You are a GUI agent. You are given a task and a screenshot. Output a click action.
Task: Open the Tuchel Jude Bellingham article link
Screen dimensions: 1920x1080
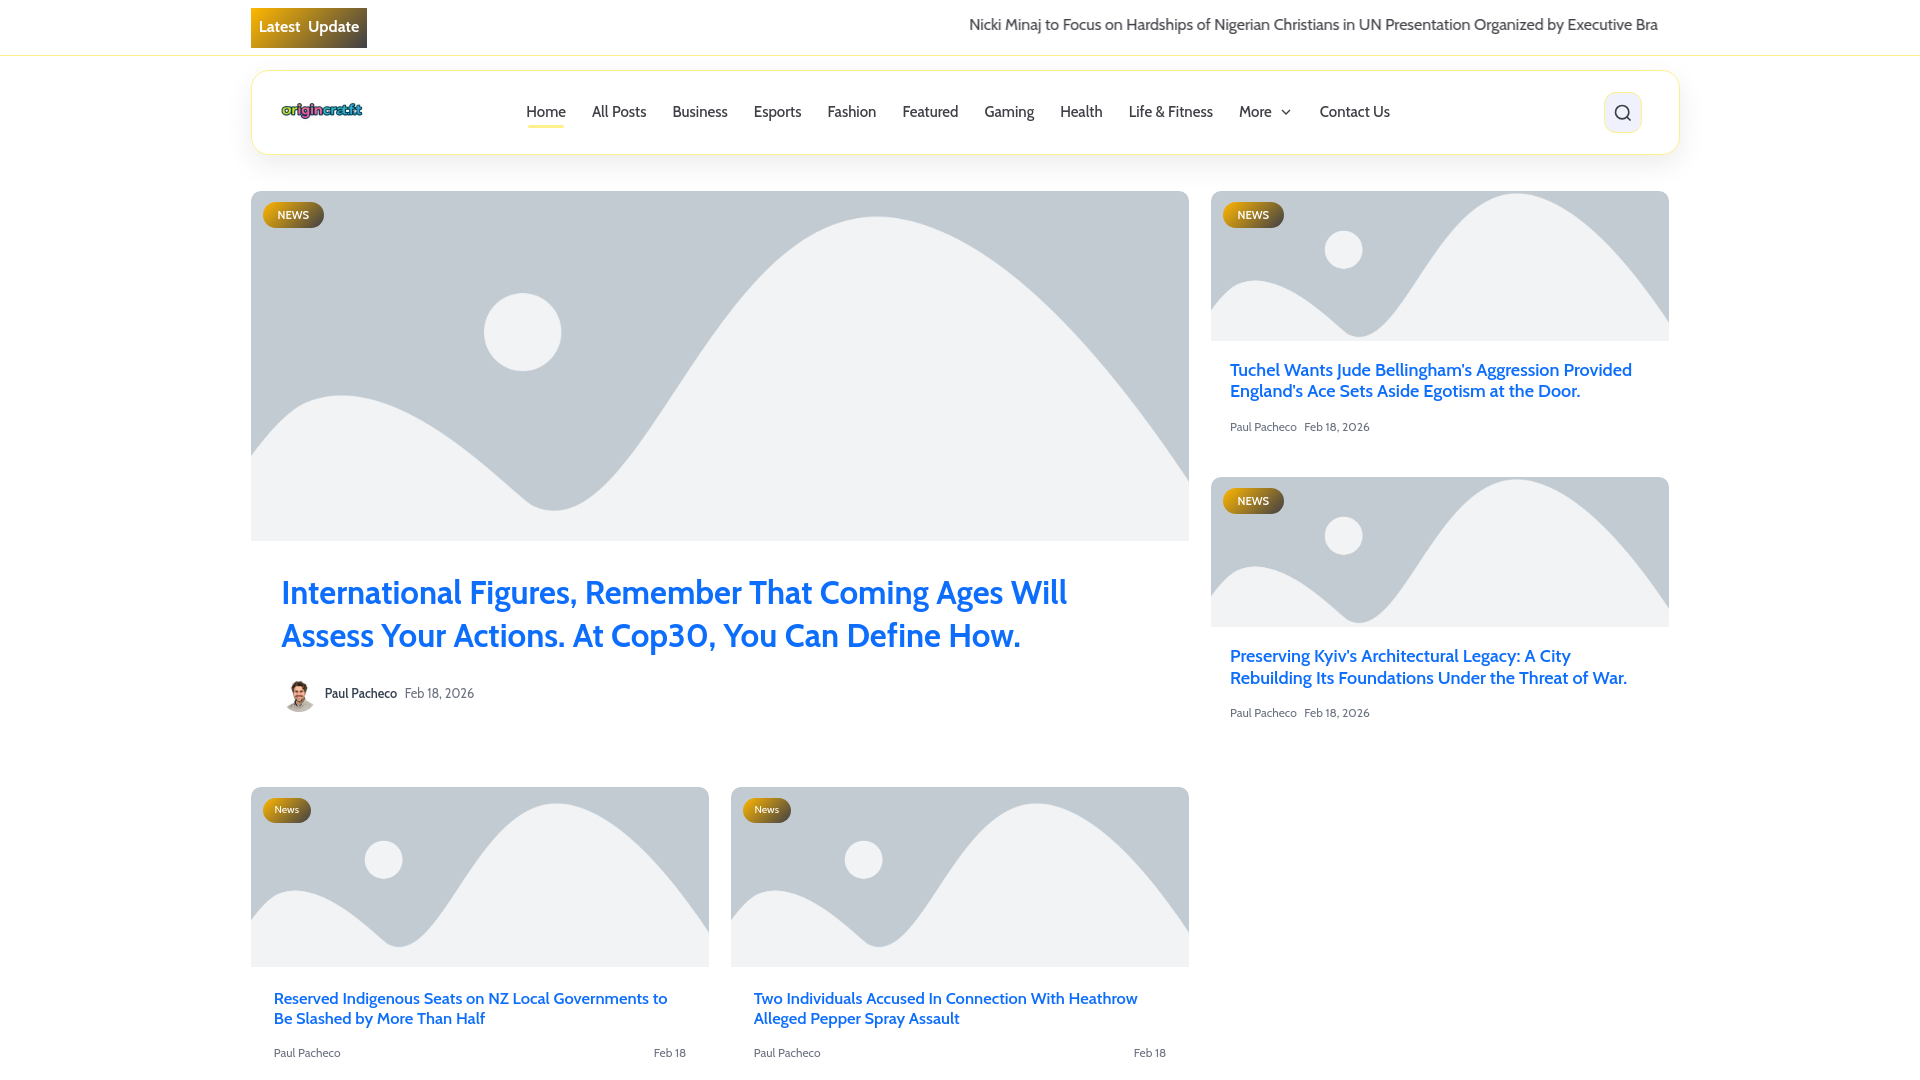click(1430, 381)
